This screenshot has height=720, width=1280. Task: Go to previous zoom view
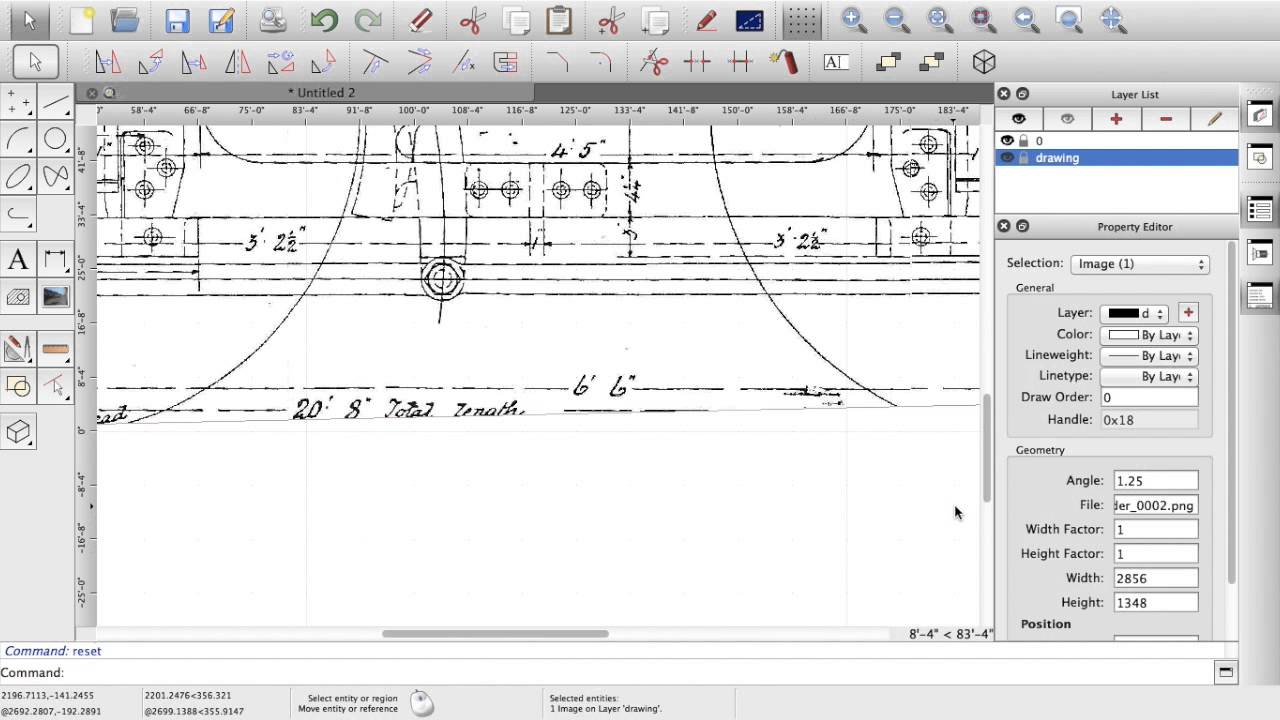1025,19
